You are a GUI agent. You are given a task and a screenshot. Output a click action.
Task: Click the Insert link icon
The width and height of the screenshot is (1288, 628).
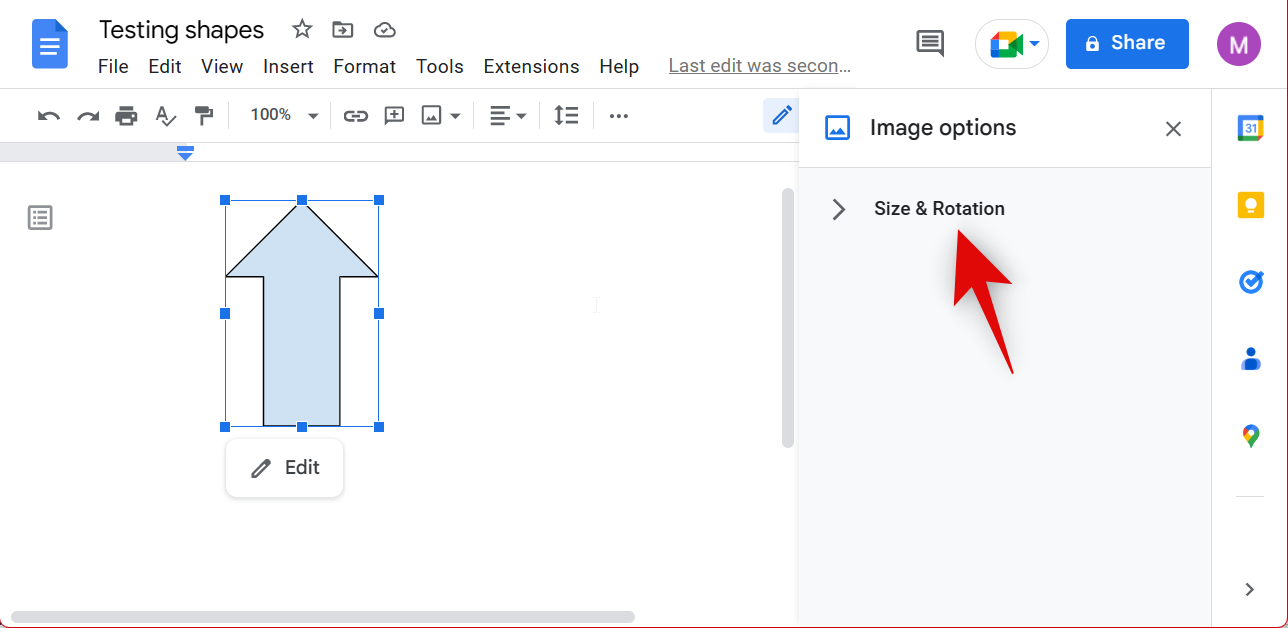355,116
